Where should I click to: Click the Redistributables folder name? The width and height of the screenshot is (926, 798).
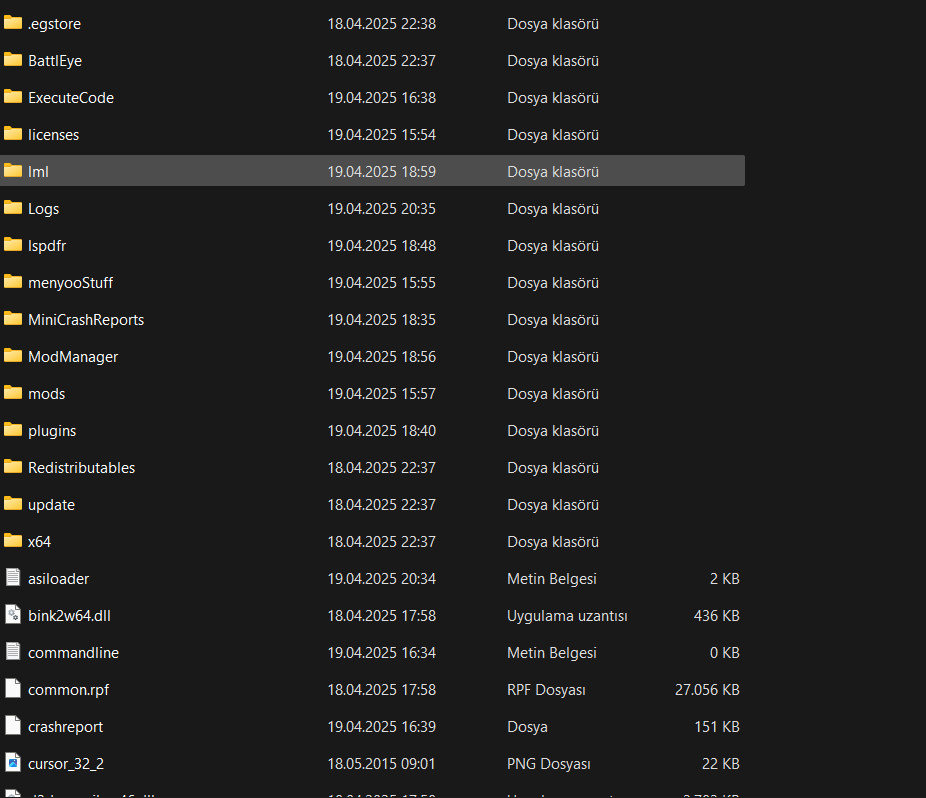coord(81,467)
